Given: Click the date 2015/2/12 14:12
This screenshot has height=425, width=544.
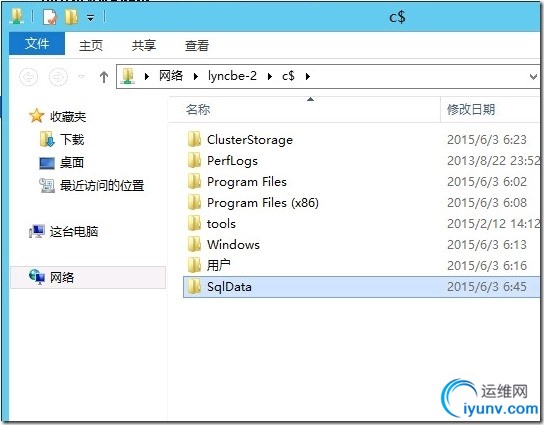Looking at the screenshot, I should coord(494,224).
